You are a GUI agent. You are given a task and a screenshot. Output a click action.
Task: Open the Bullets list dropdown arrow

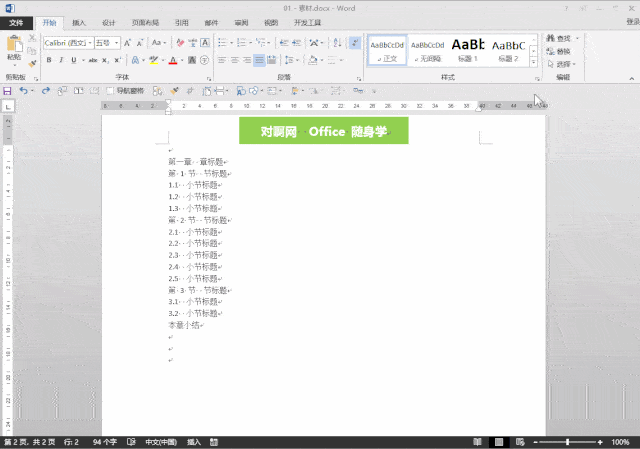[231, 43]
